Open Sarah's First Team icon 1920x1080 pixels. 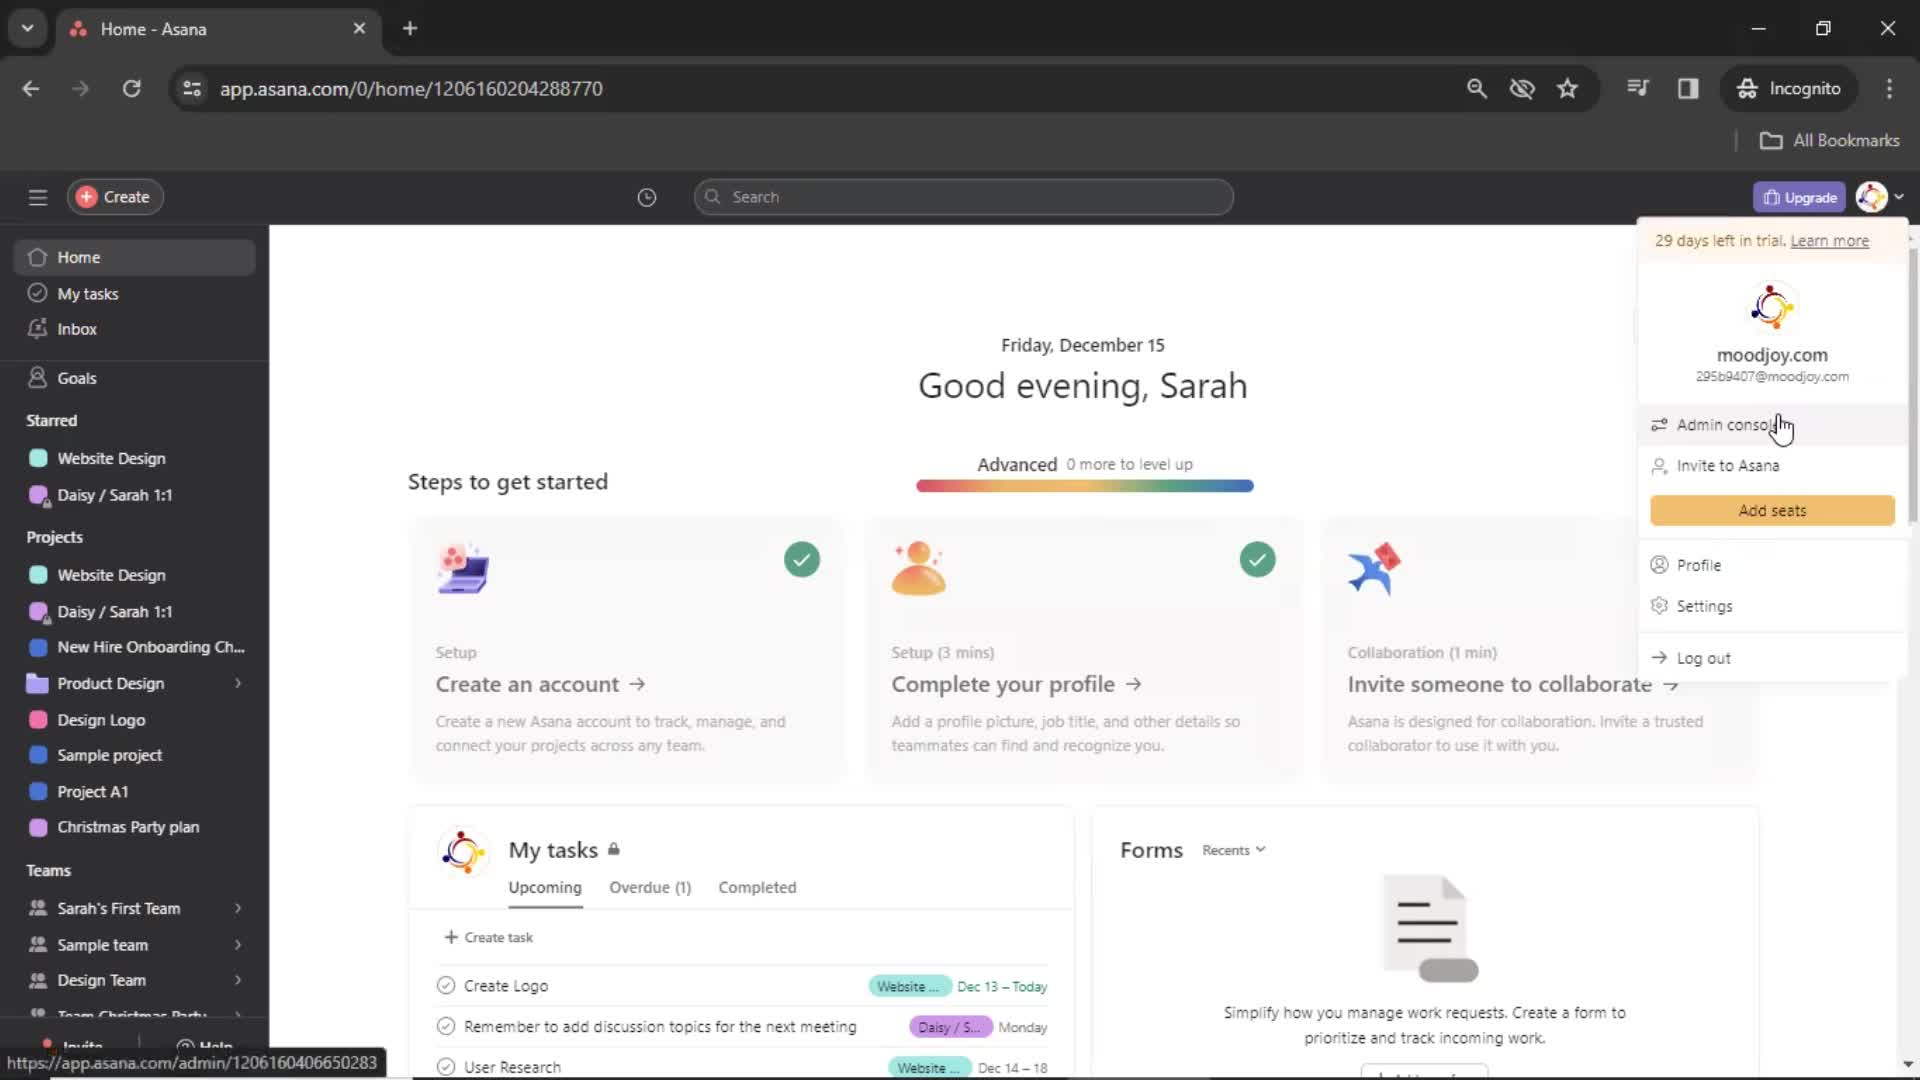click(x=38, y=908)
